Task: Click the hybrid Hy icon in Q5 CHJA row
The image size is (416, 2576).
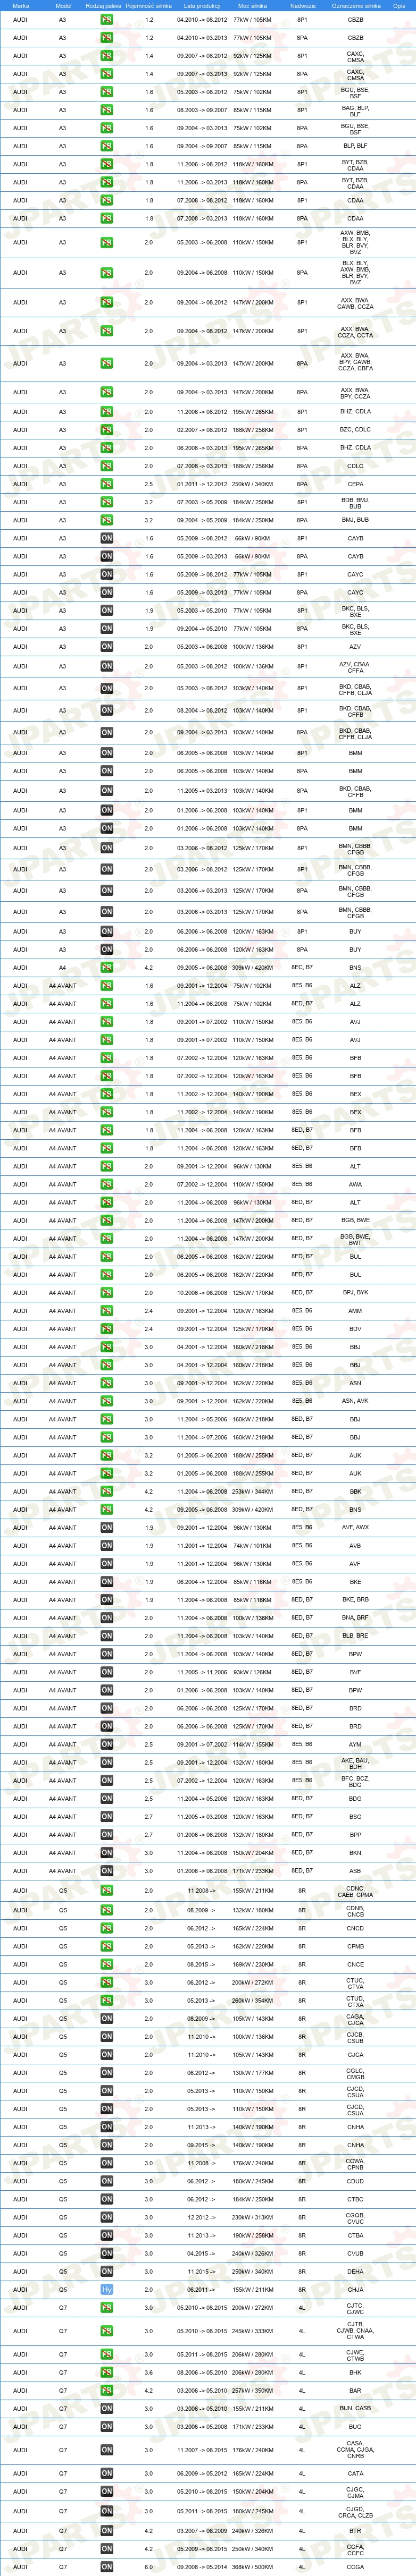Action: point(106,2289)
